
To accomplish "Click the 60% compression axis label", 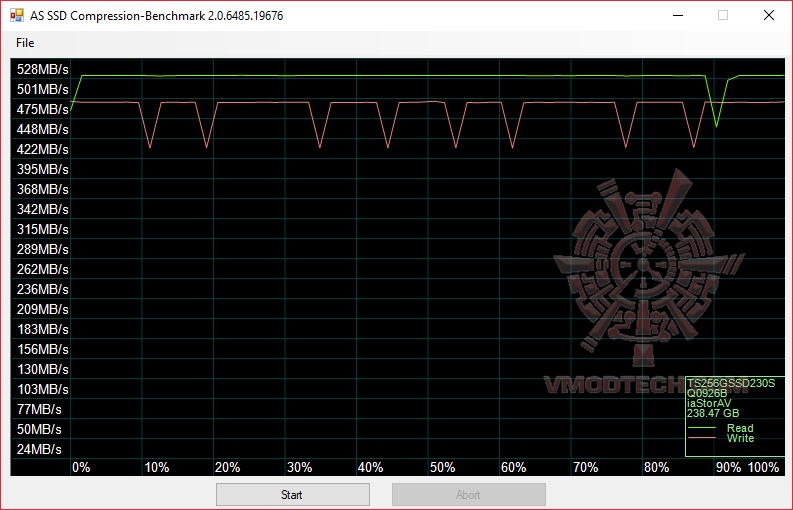I will tap(514, 467).
